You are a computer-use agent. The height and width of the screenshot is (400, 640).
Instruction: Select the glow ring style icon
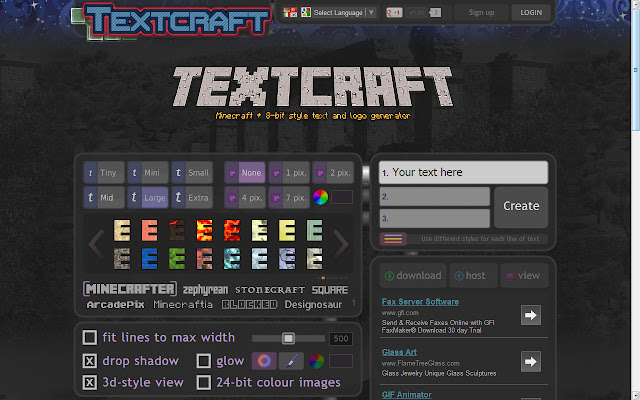pos(264,361)
